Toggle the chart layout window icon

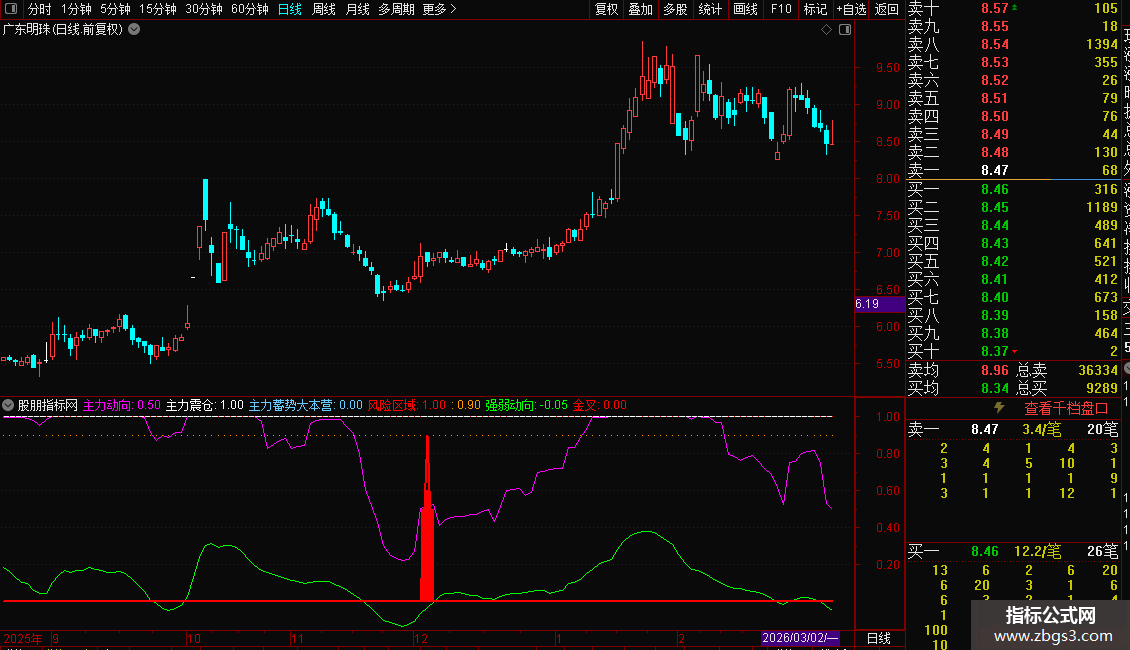[845, 30]
